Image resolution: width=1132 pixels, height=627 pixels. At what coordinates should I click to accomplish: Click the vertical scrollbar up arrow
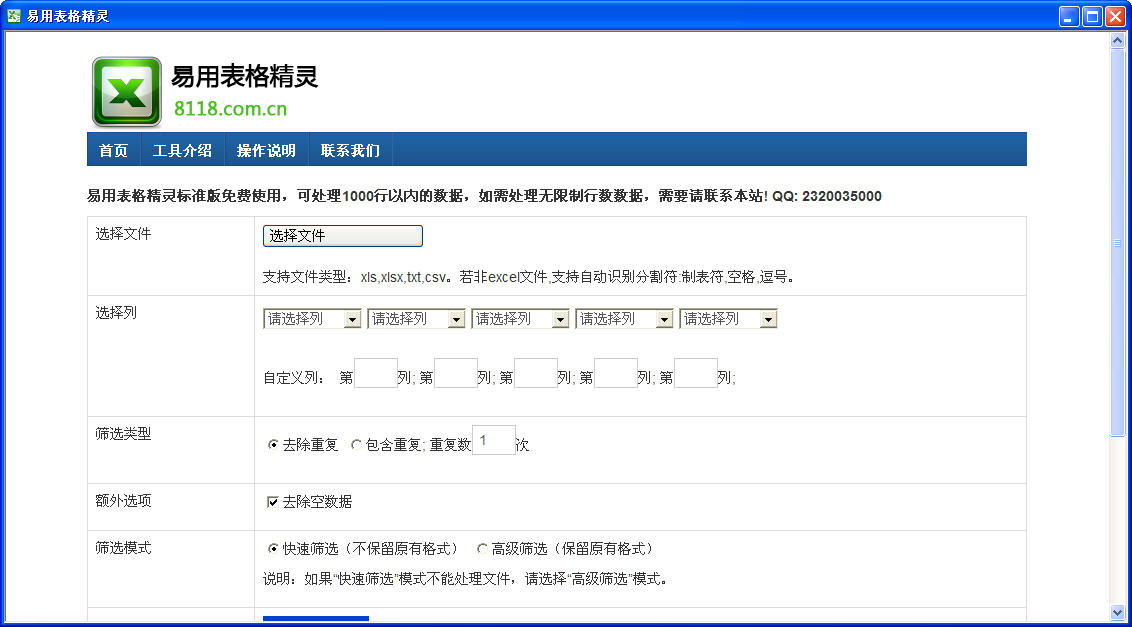tap(1118, 41)
